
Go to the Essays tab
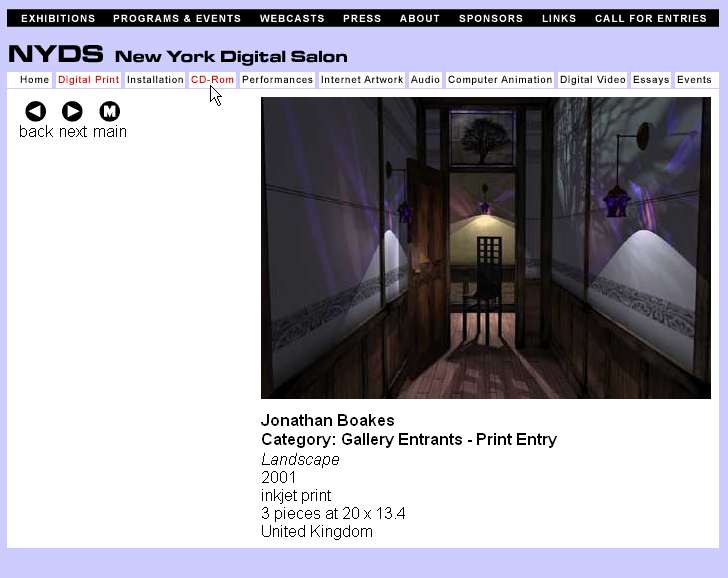click(651, 80)
